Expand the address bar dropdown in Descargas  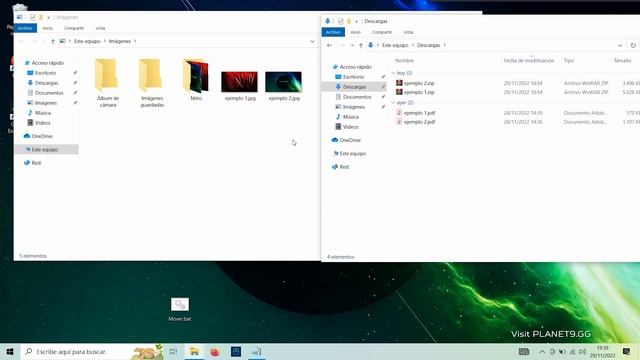[x=620, y=45]
